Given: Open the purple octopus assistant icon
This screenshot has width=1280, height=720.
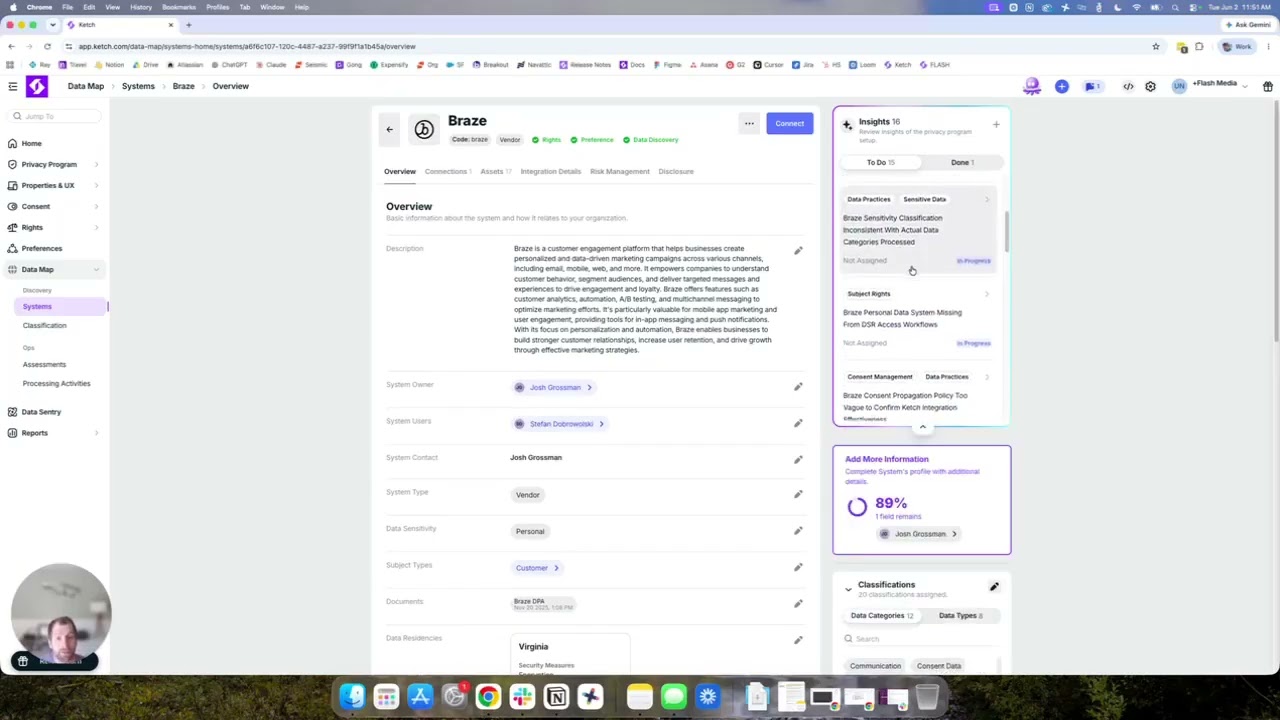Looking at the screenshot, I should click(x=1032, y=87).
